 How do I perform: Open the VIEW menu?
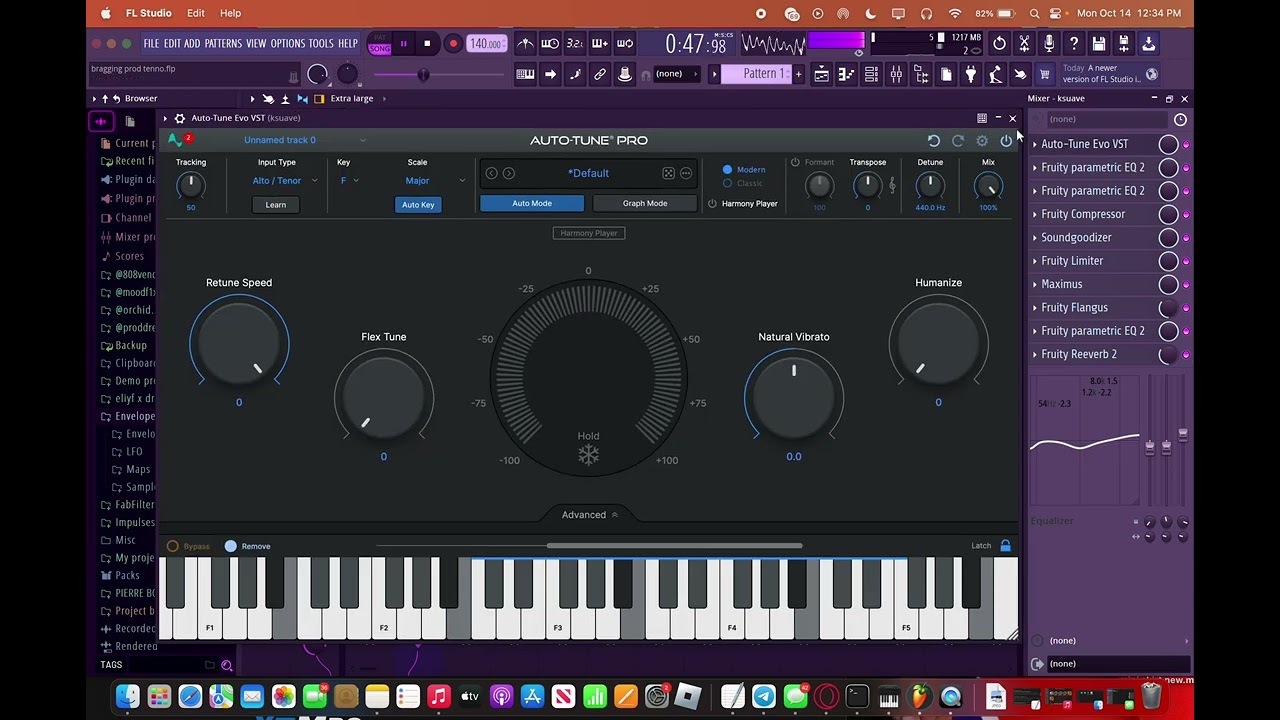coord(256,44)
